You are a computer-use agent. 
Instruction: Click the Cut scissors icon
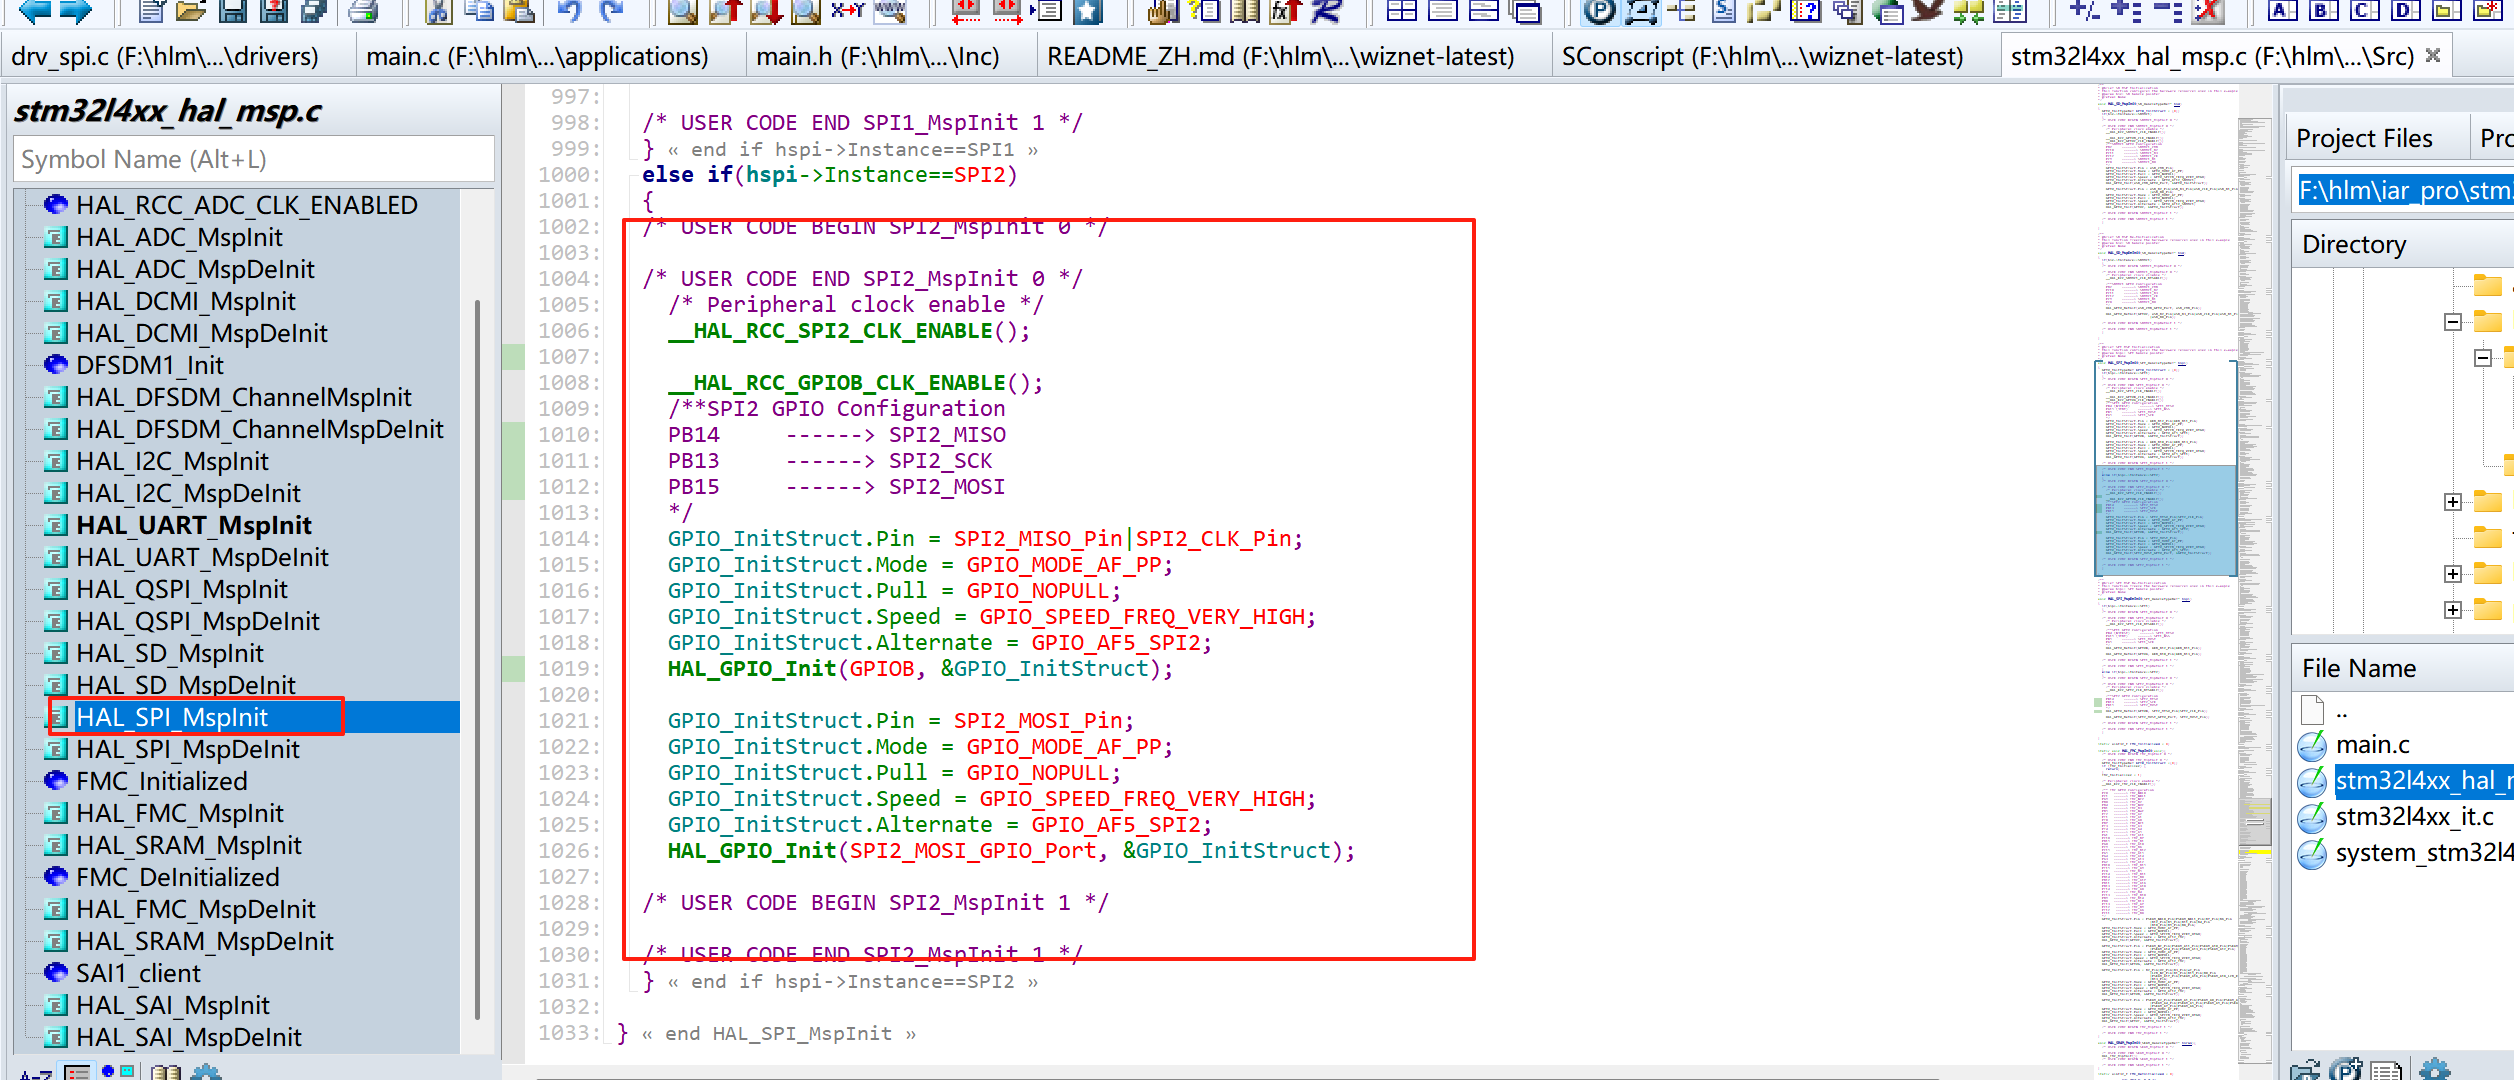(437, 11)
